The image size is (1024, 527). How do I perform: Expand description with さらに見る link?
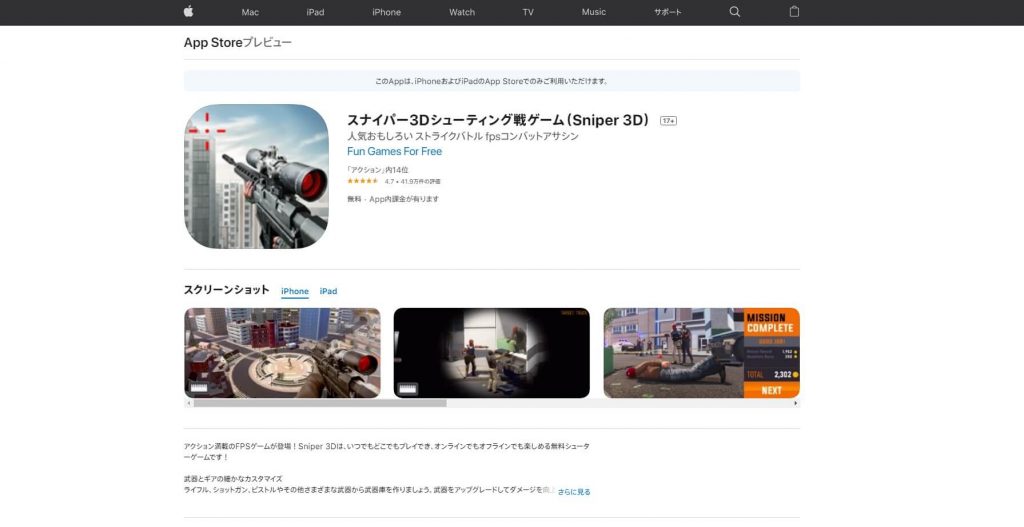pyautogui.click(x=574, y=492)
